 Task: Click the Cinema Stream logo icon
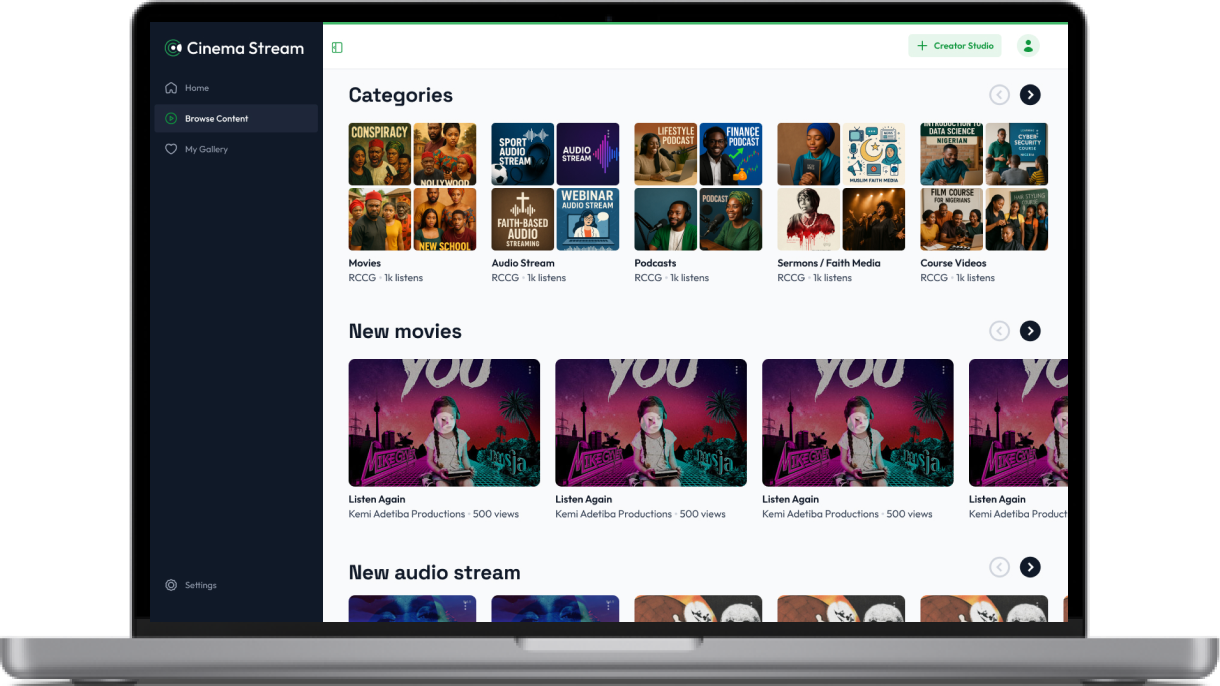[173, 48]
